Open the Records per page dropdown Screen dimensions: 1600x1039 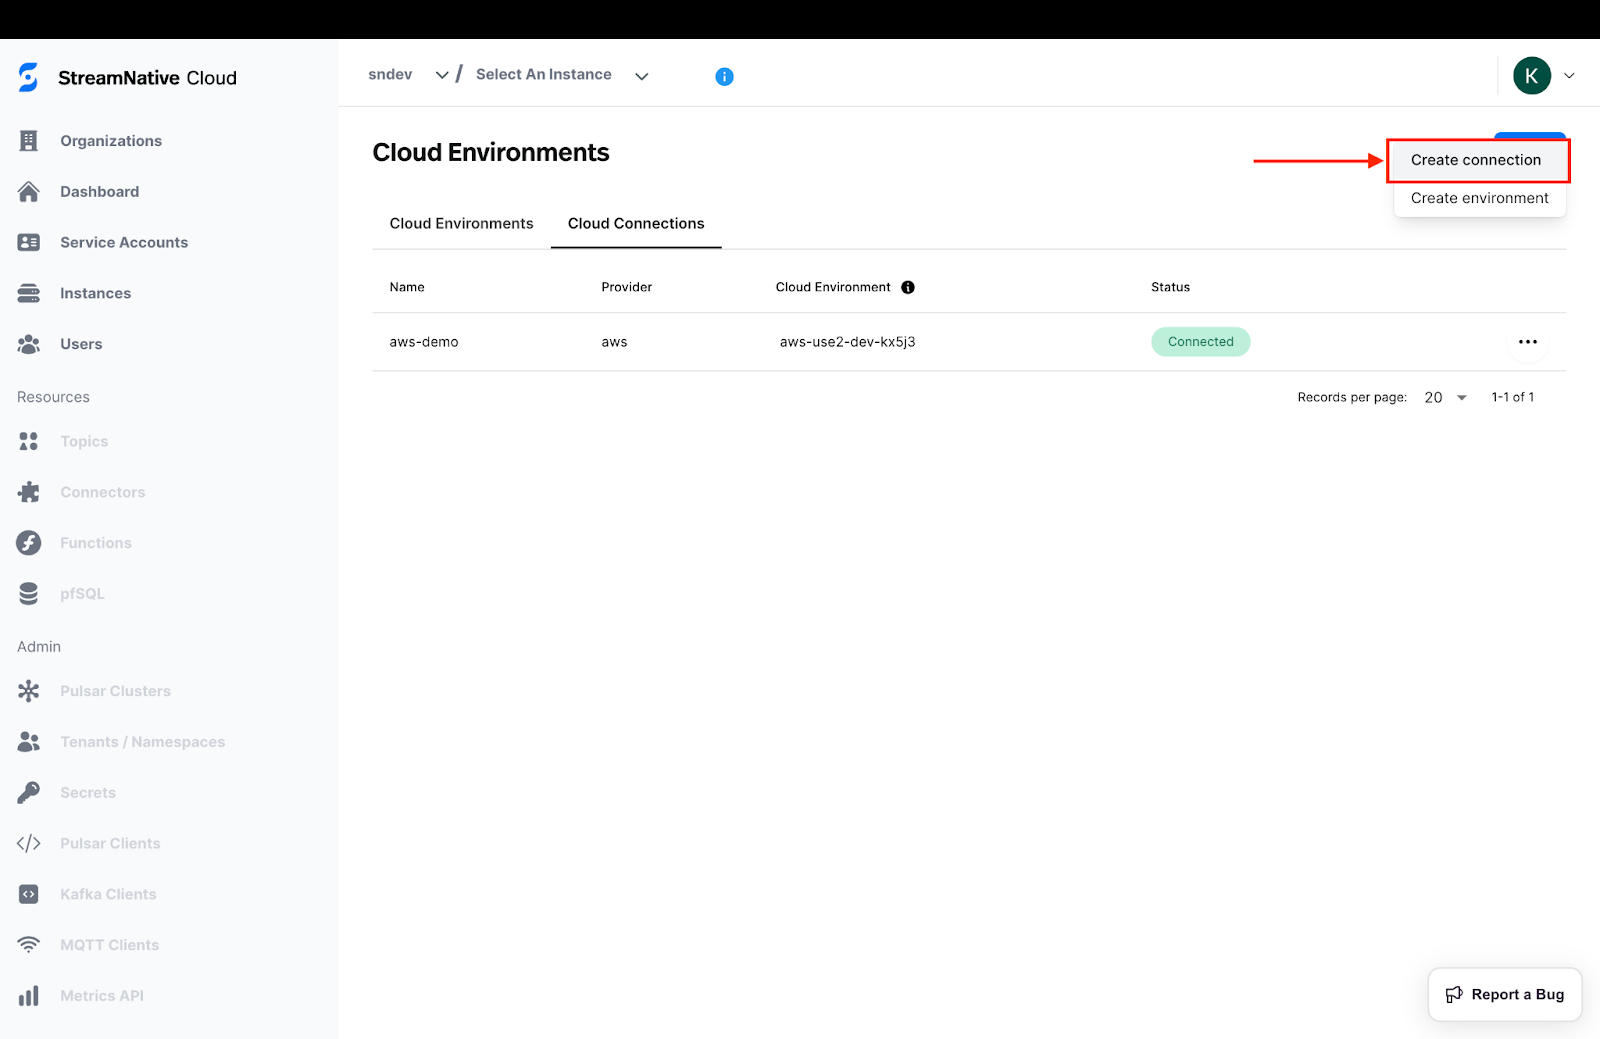(1445, 398)
